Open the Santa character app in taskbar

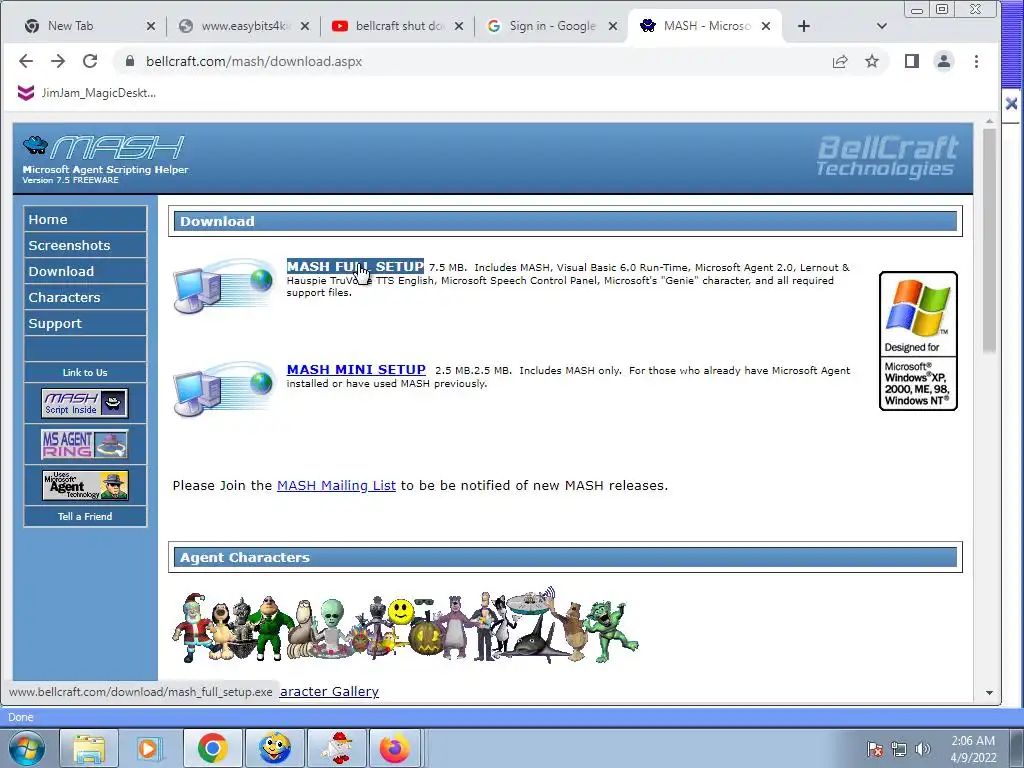coord(338,748)
